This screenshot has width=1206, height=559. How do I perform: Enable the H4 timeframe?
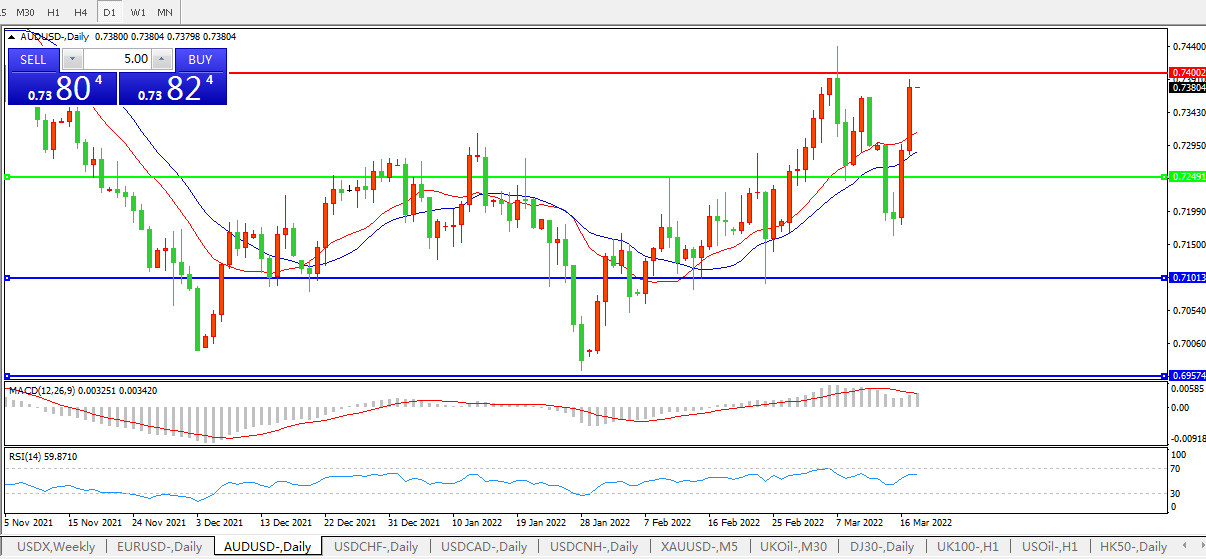coord(82,12)
